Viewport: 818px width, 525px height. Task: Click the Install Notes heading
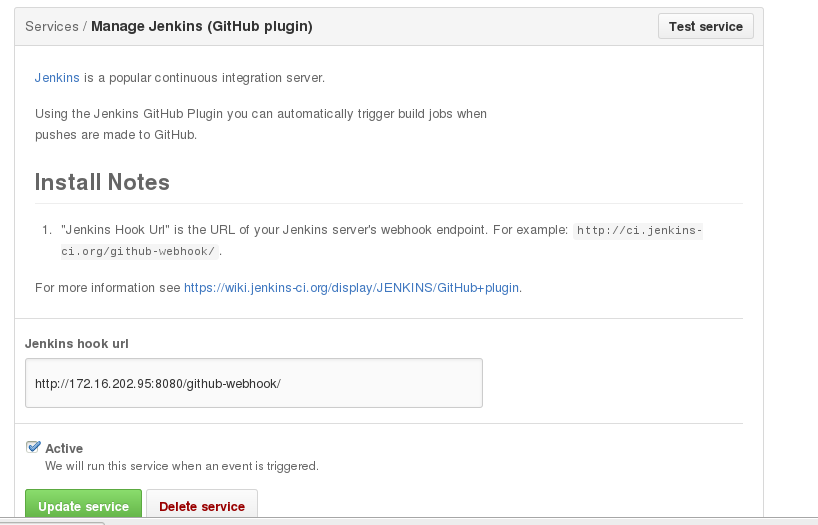coord(102,182)
